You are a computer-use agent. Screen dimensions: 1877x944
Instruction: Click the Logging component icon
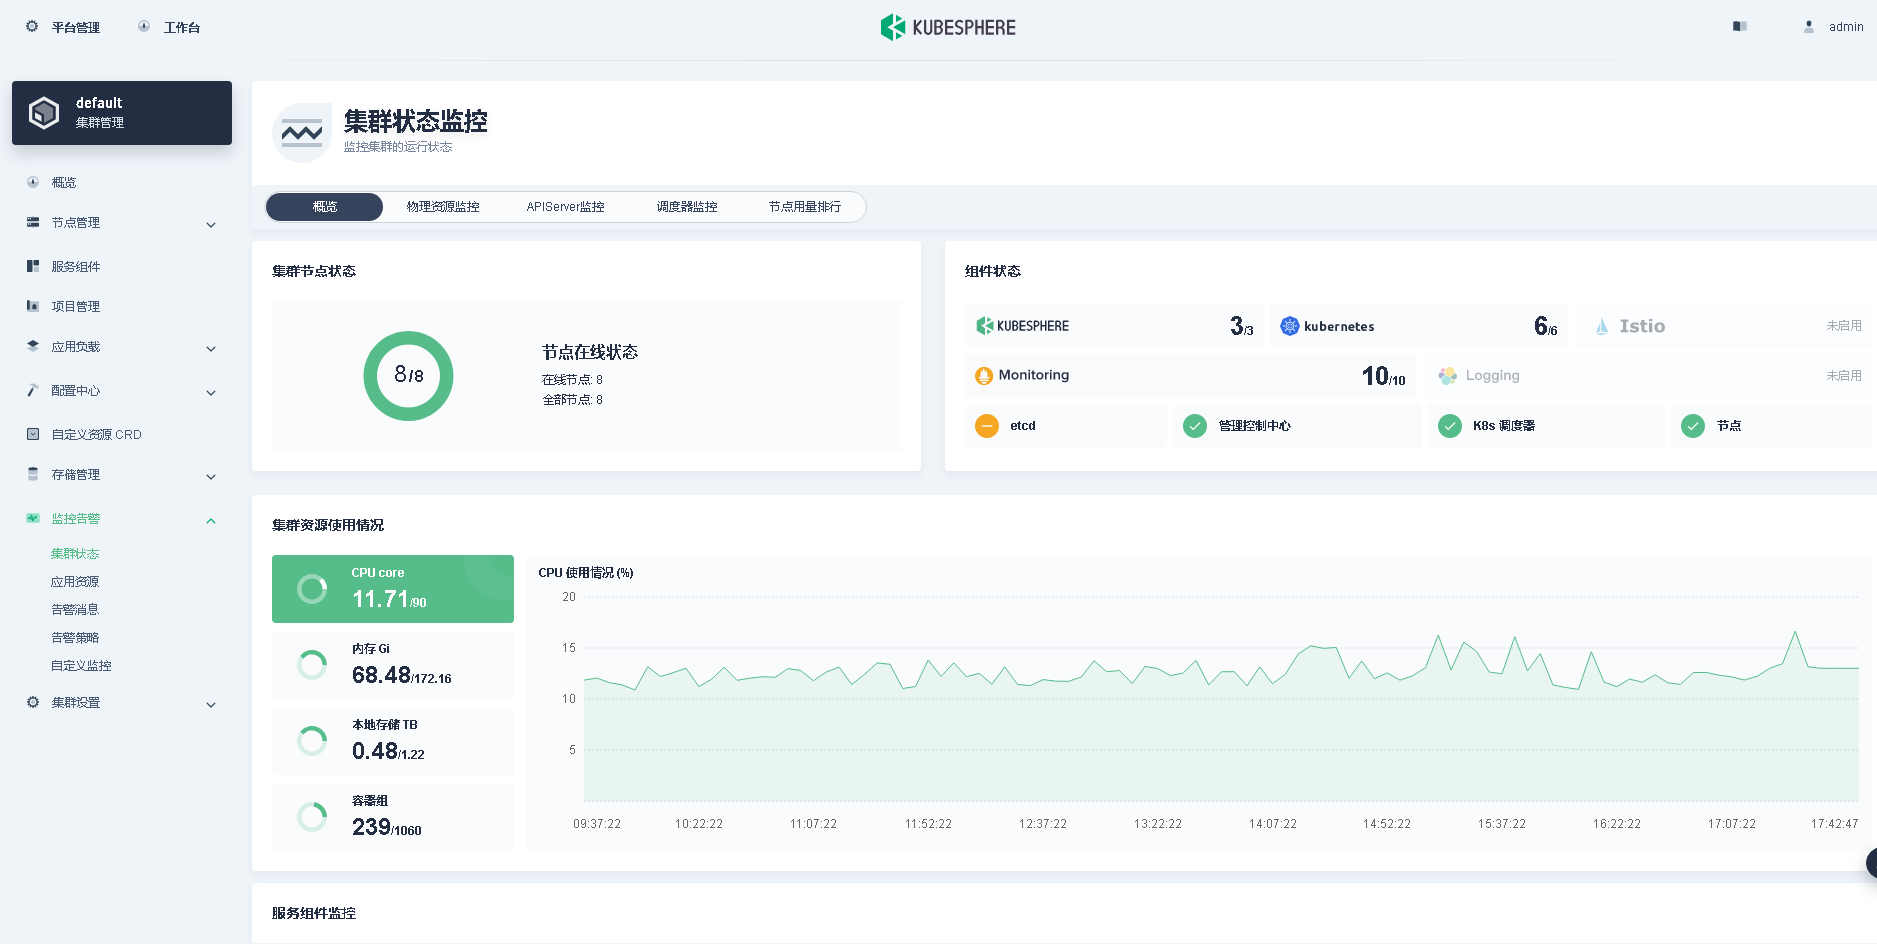[x=1448, y=375]
